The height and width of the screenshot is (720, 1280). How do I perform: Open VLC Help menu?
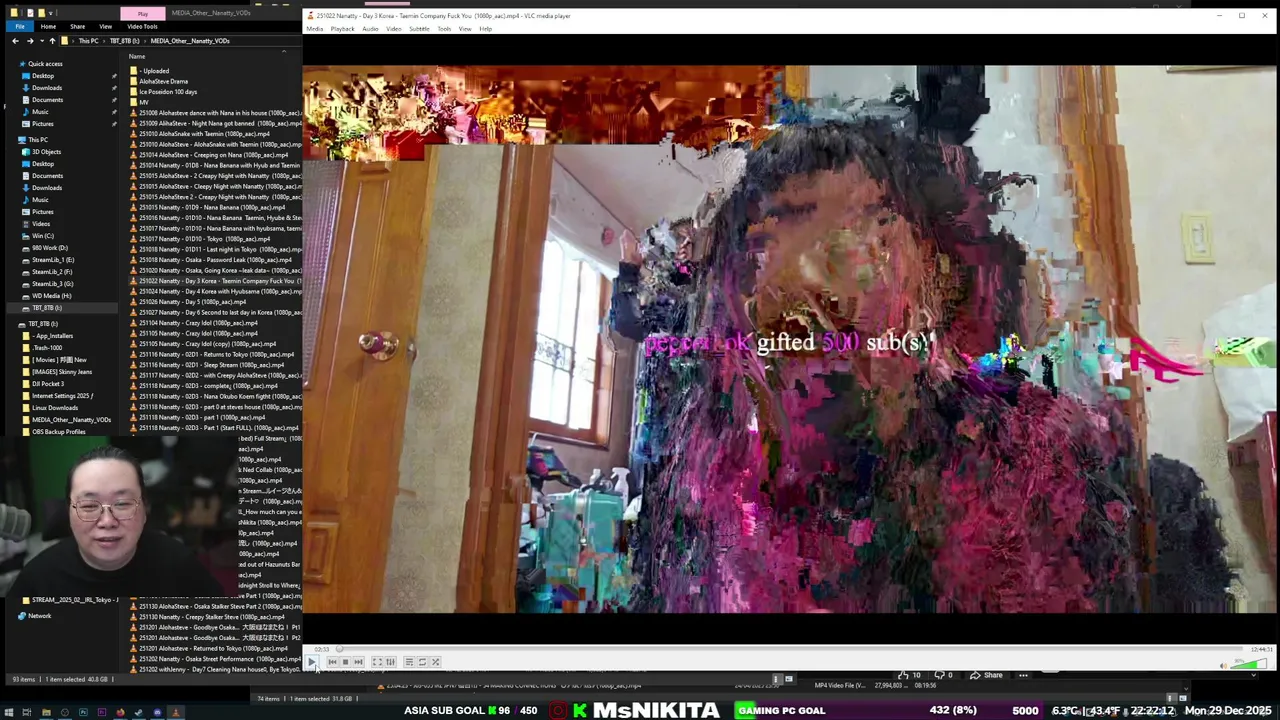pos(485,29)
